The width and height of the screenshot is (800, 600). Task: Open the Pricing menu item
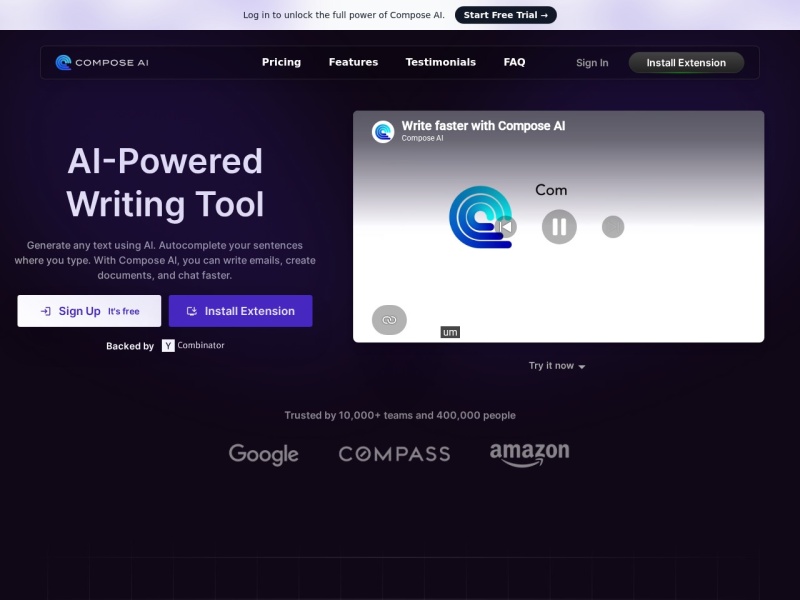click(281, 62)
